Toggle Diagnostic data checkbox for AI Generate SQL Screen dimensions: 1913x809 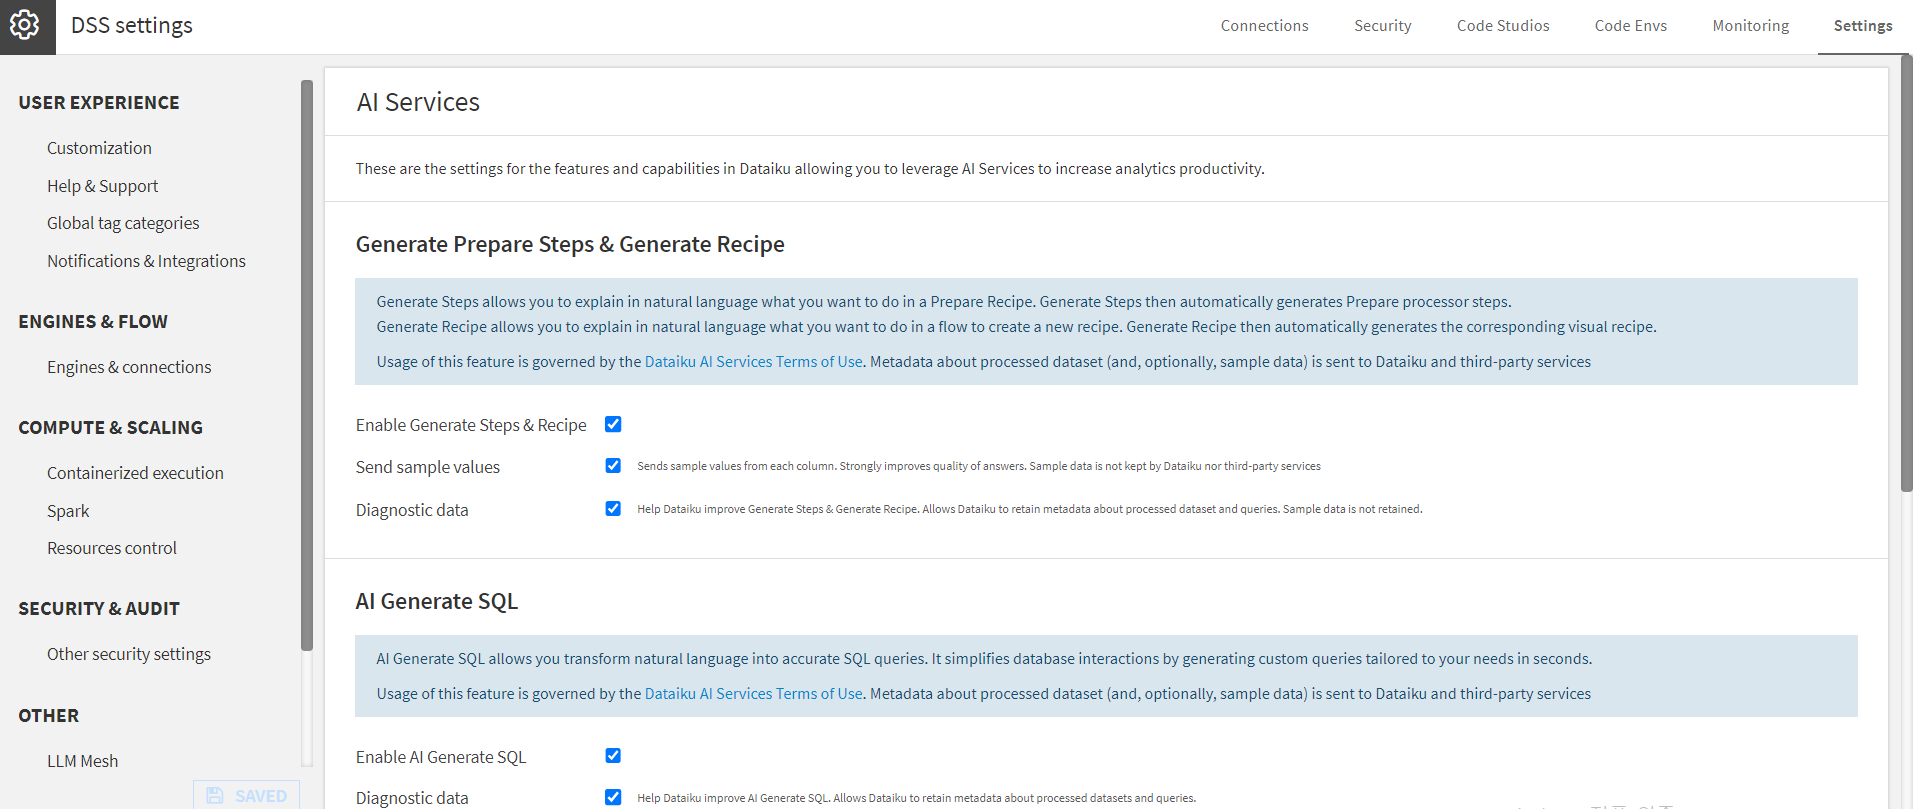(613, 797)
